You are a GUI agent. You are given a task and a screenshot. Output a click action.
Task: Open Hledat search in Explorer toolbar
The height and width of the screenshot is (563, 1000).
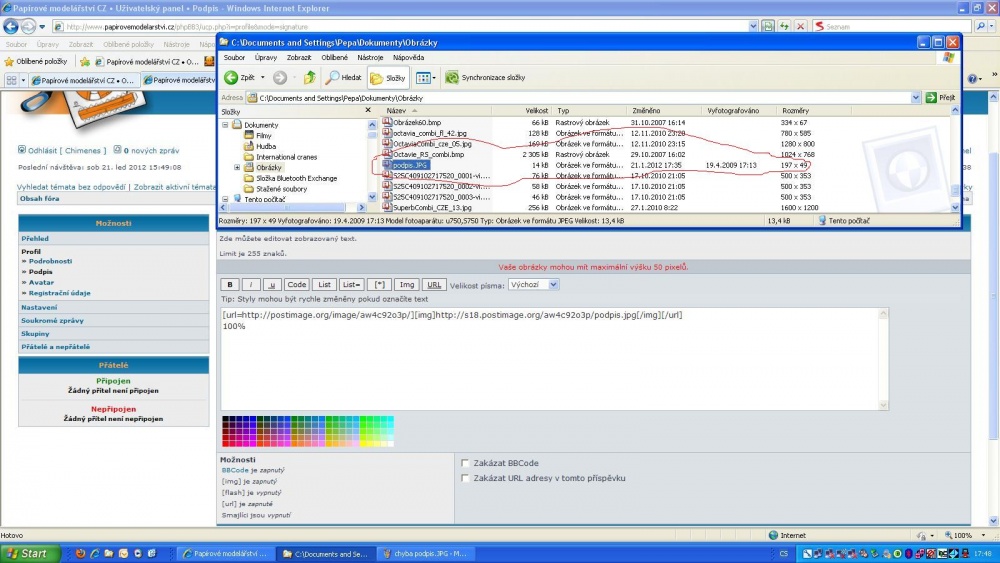[x=342, y=78]
